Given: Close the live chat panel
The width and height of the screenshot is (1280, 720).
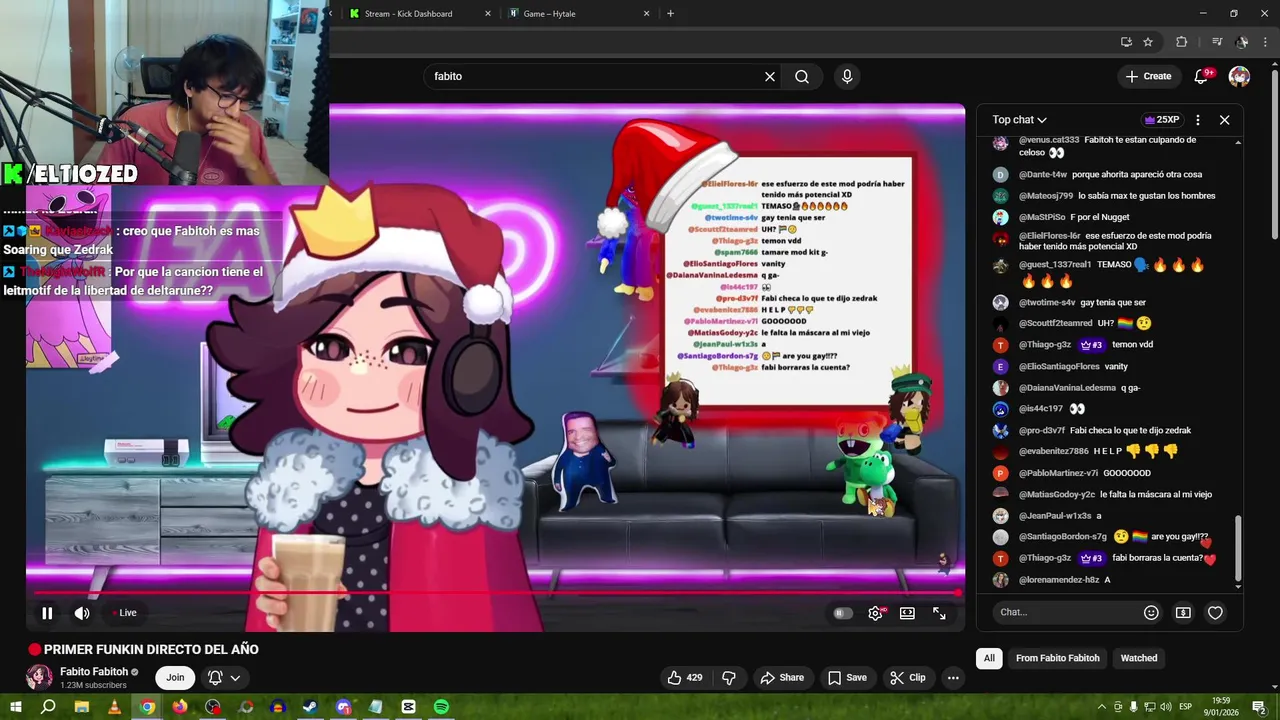Looking at the screenshot, I should [1224, 120].
